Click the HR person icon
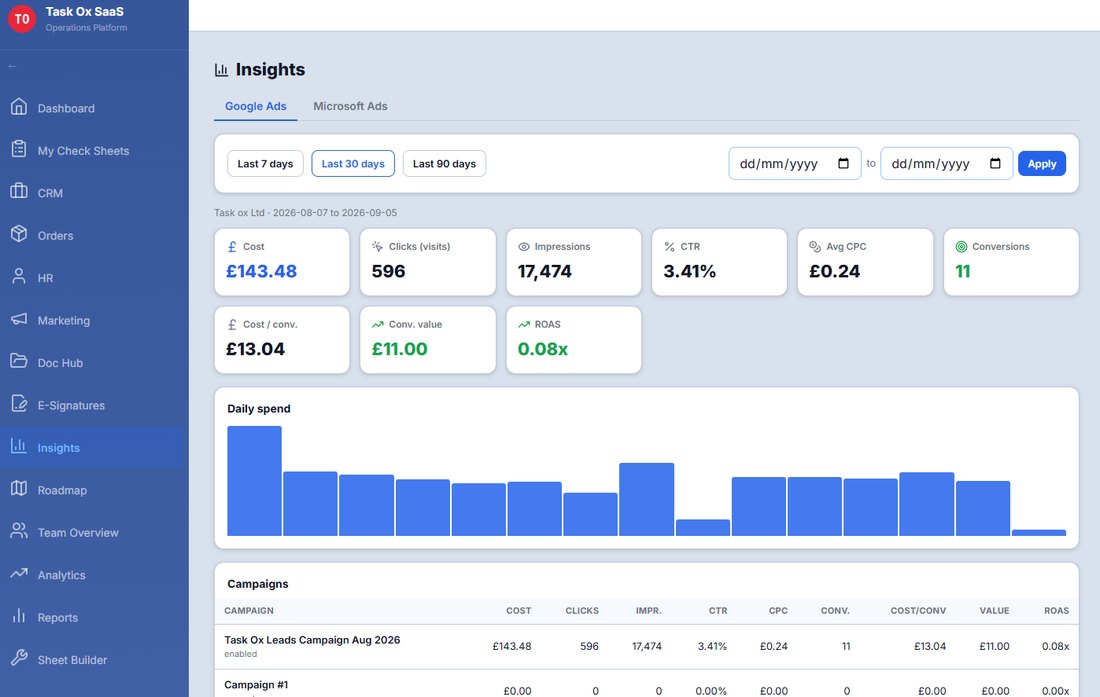Image resolution: width=1100 pixels, height=697 pixels. [19, 276]
